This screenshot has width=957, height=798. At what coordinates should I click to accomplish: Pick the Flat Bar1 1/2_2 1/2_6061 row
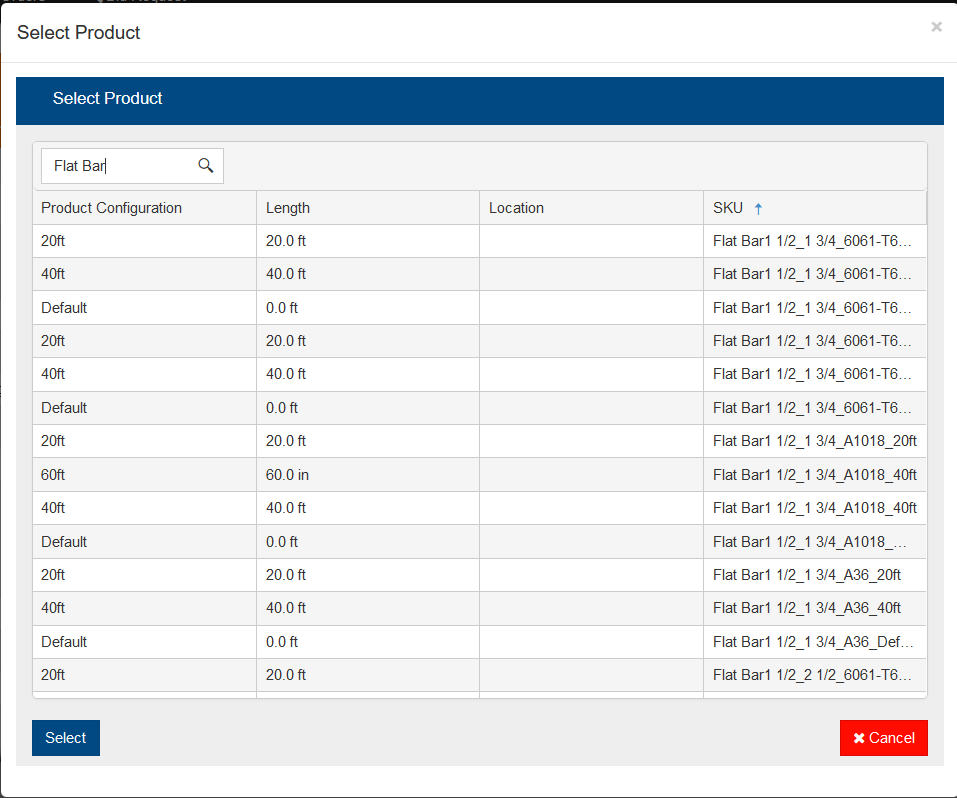812,675
